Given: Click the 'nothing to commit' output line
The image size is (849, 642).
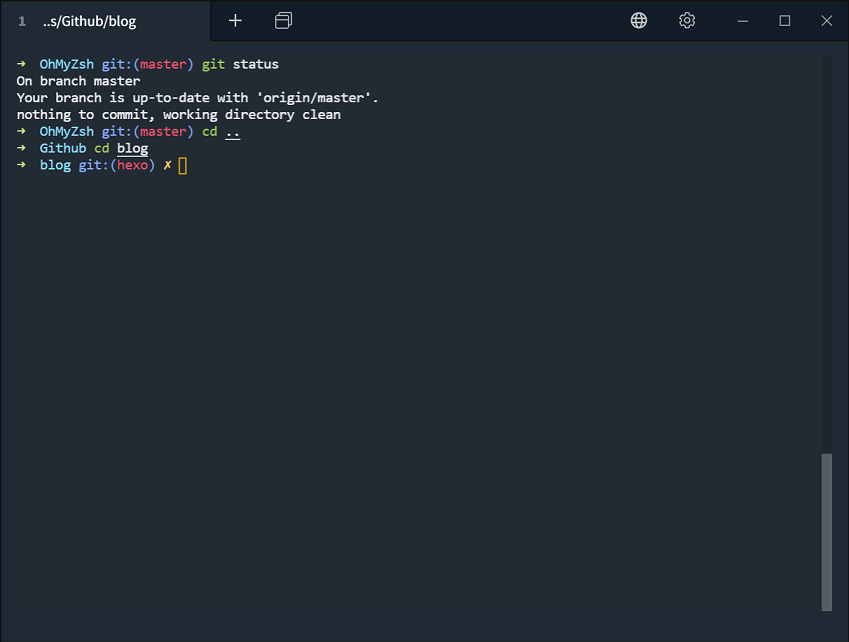Looking at the screenshot, I should pos(179,115).
